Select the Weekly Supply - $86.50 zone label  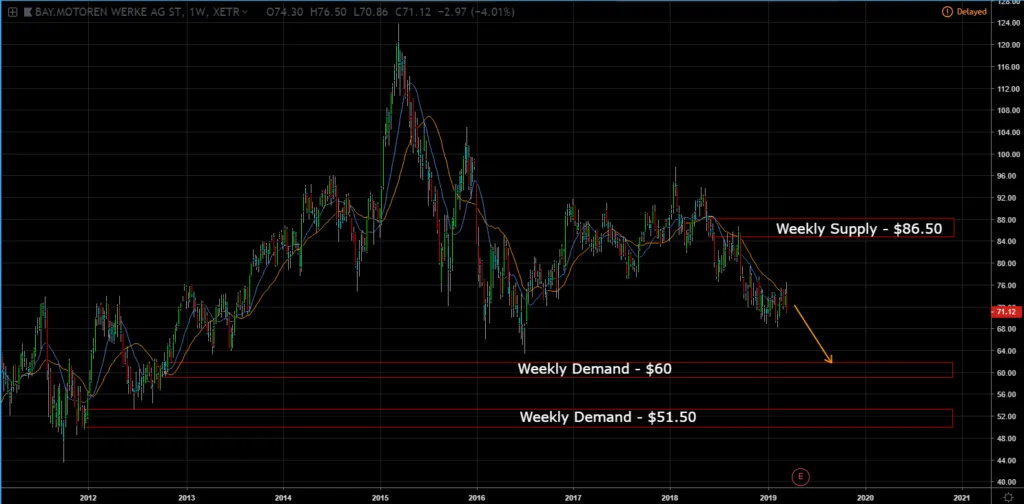coord(859,228)
